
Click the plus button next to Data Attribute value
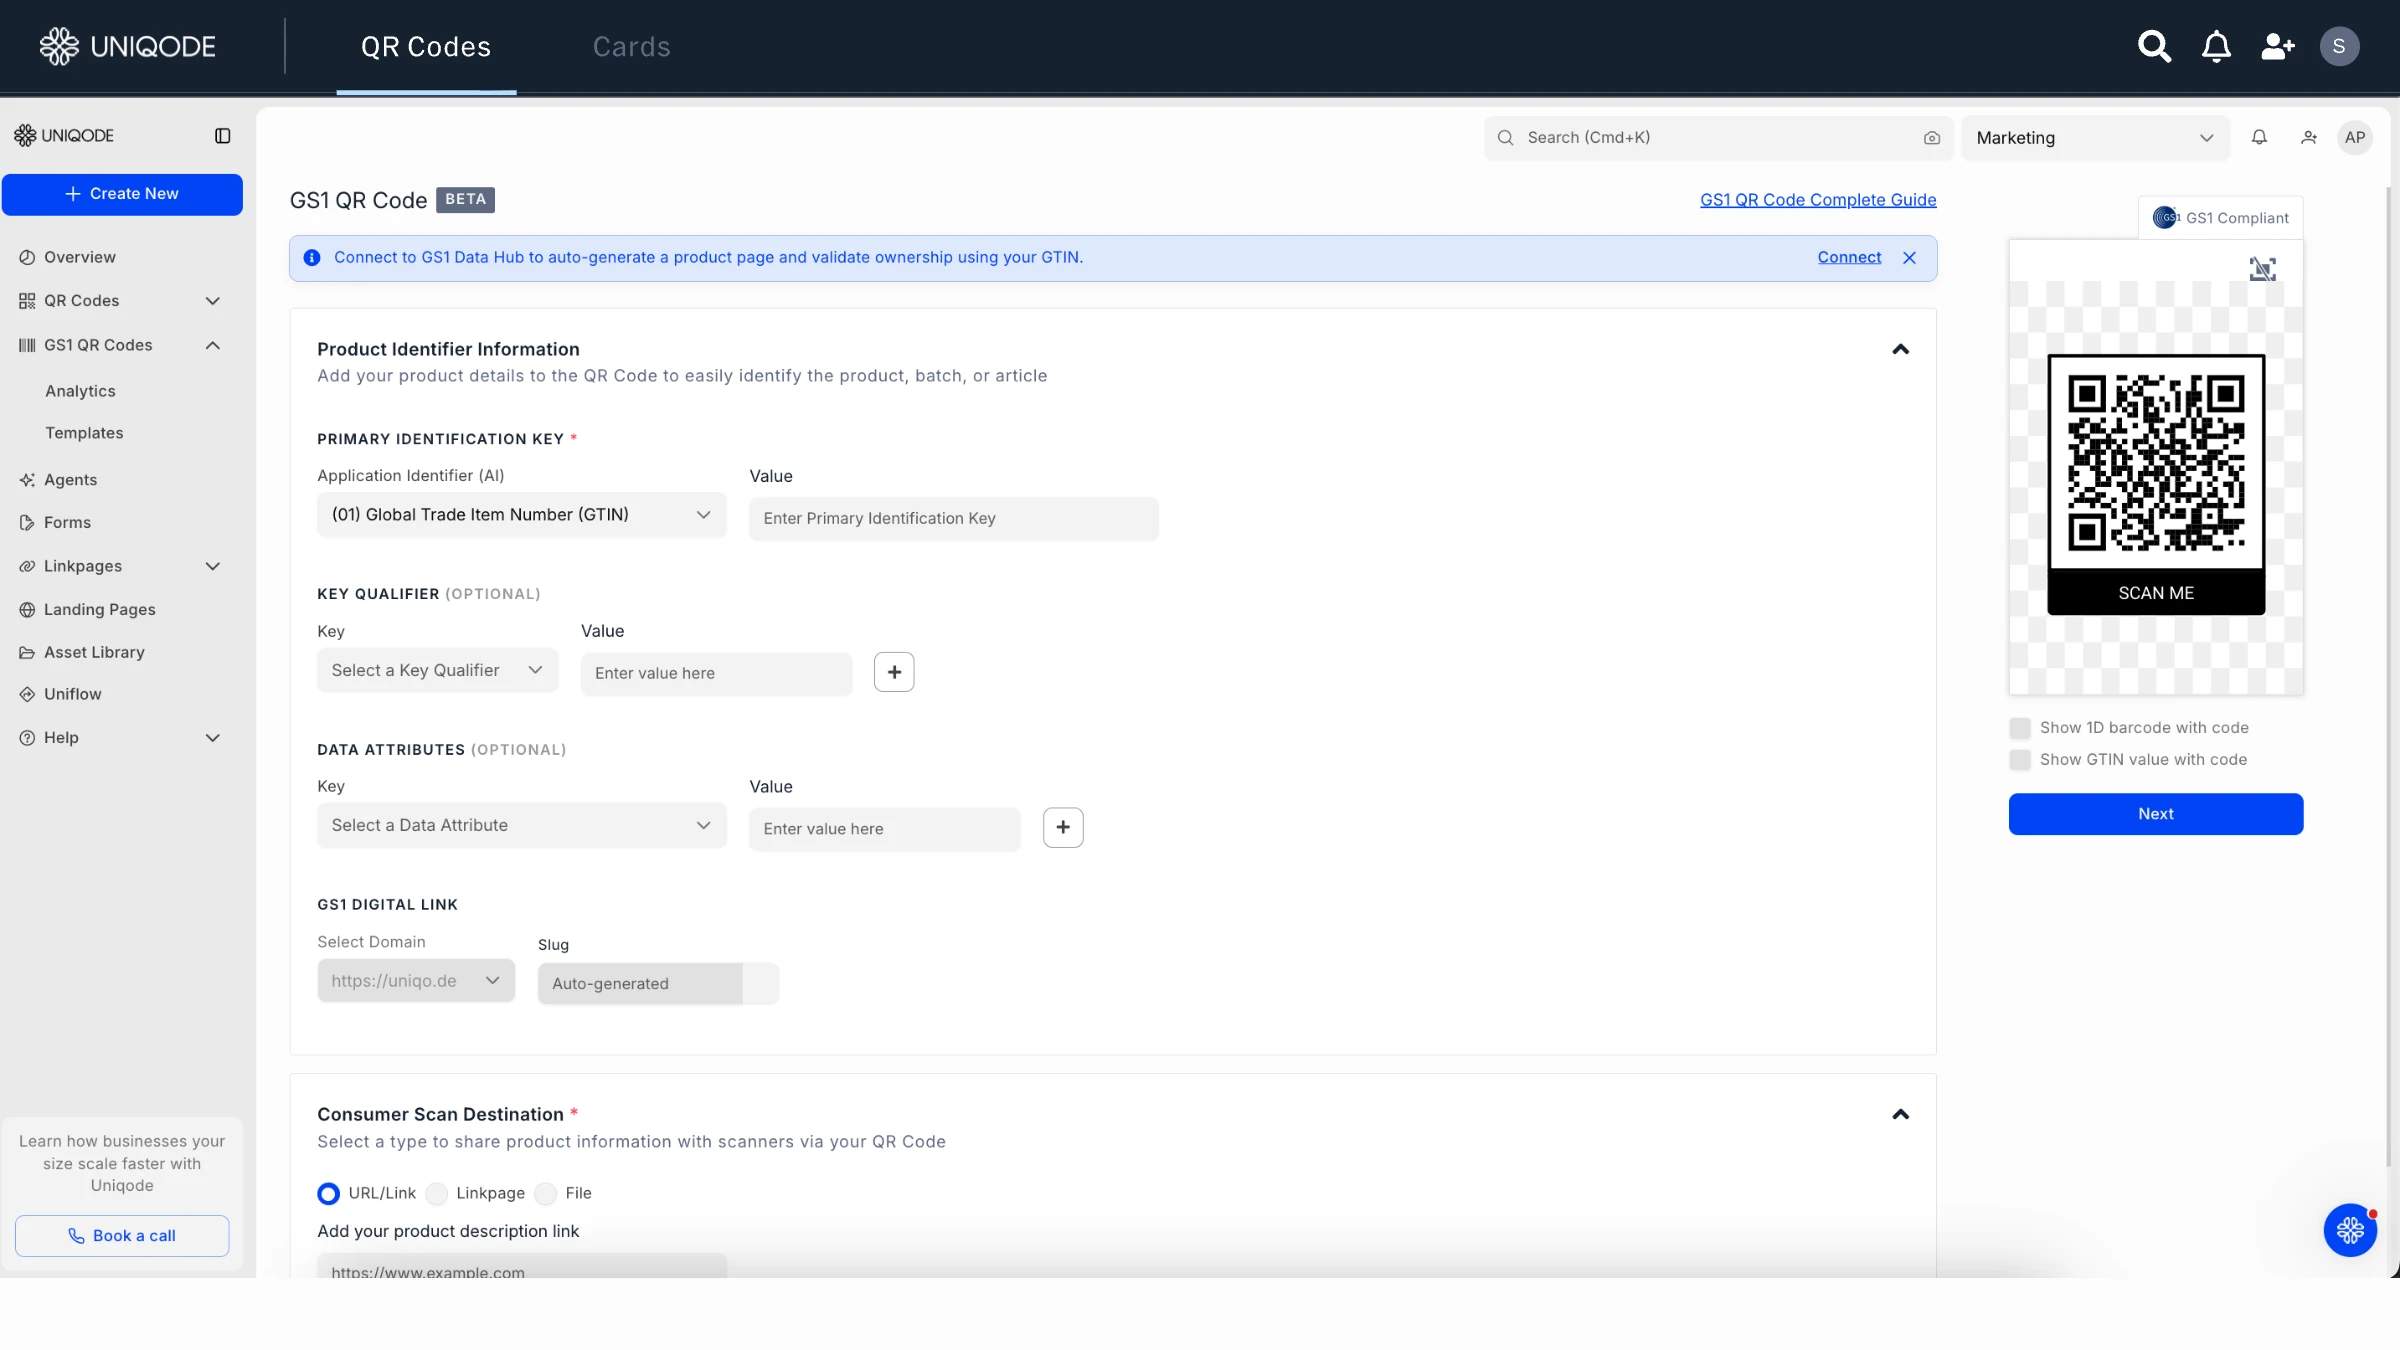click(x=1063, y=827)
